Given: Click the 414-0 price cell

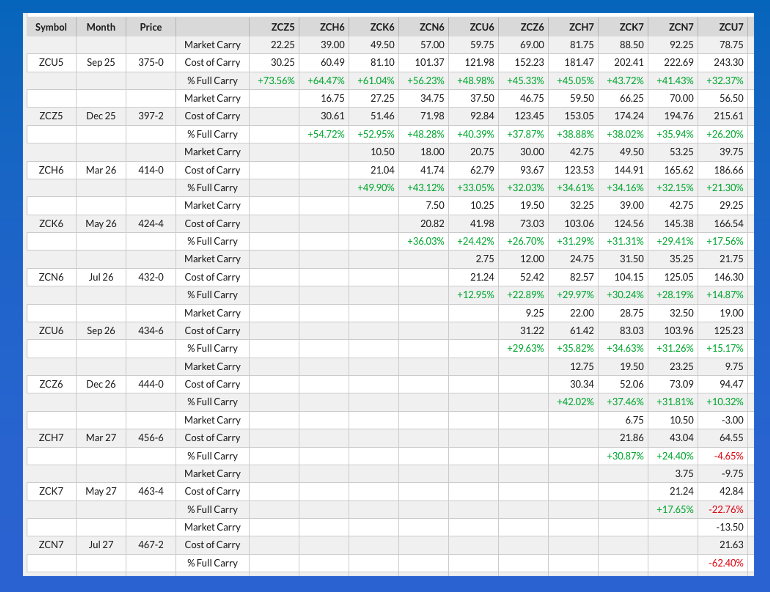Looking at the screenshot, I should tap(151, 170).
